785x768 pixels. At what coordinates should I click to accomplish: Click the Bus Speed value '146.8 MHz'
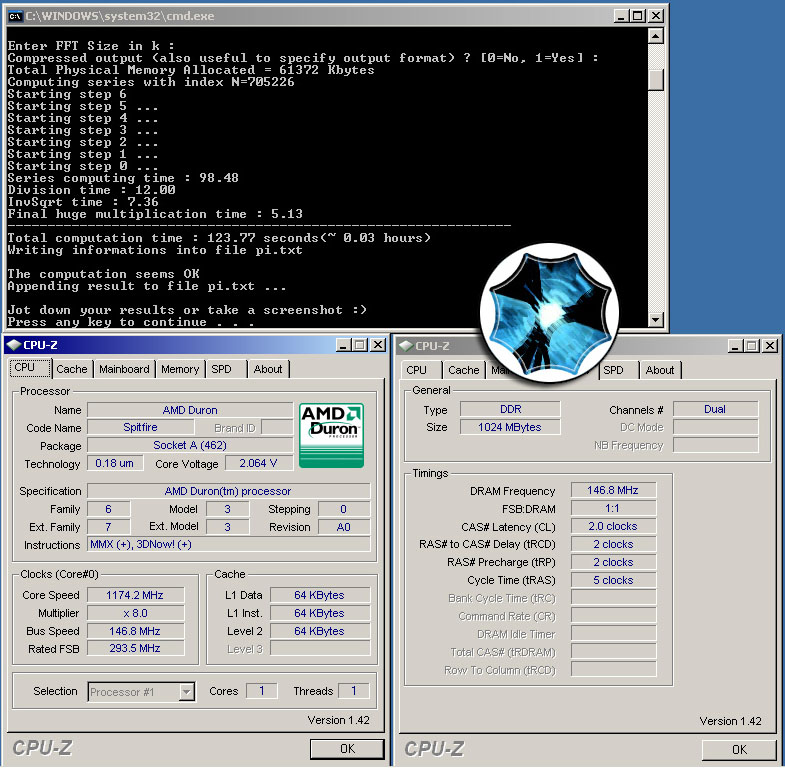coord(136,631)
